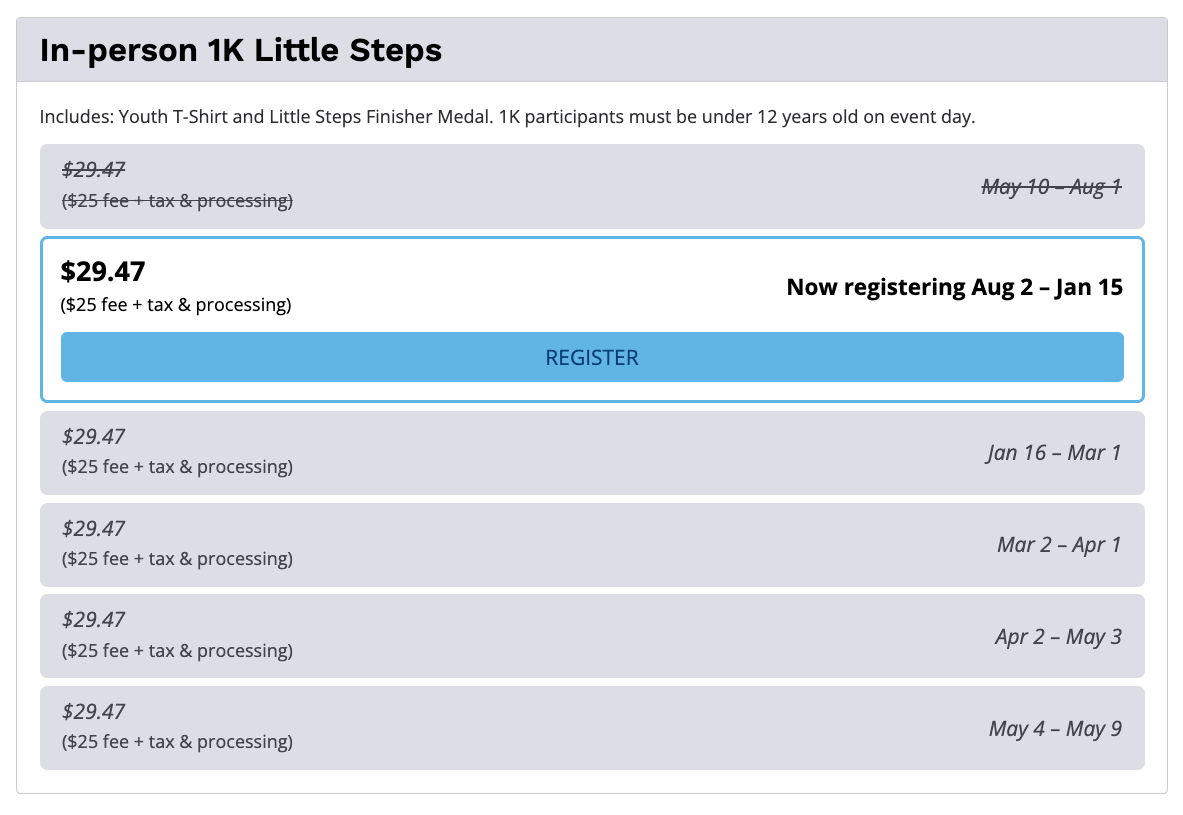Viewport: 1183px width, 815px height.
Task: Click the Youth T-Shirt and Finisher Medal description
Action: (x=506, y=117)
